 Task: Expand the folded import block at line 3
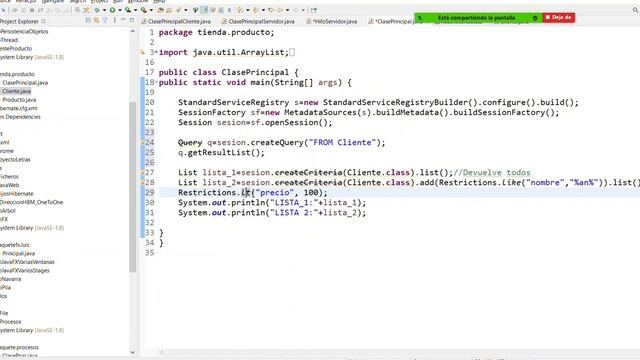[x=156, y=52]
